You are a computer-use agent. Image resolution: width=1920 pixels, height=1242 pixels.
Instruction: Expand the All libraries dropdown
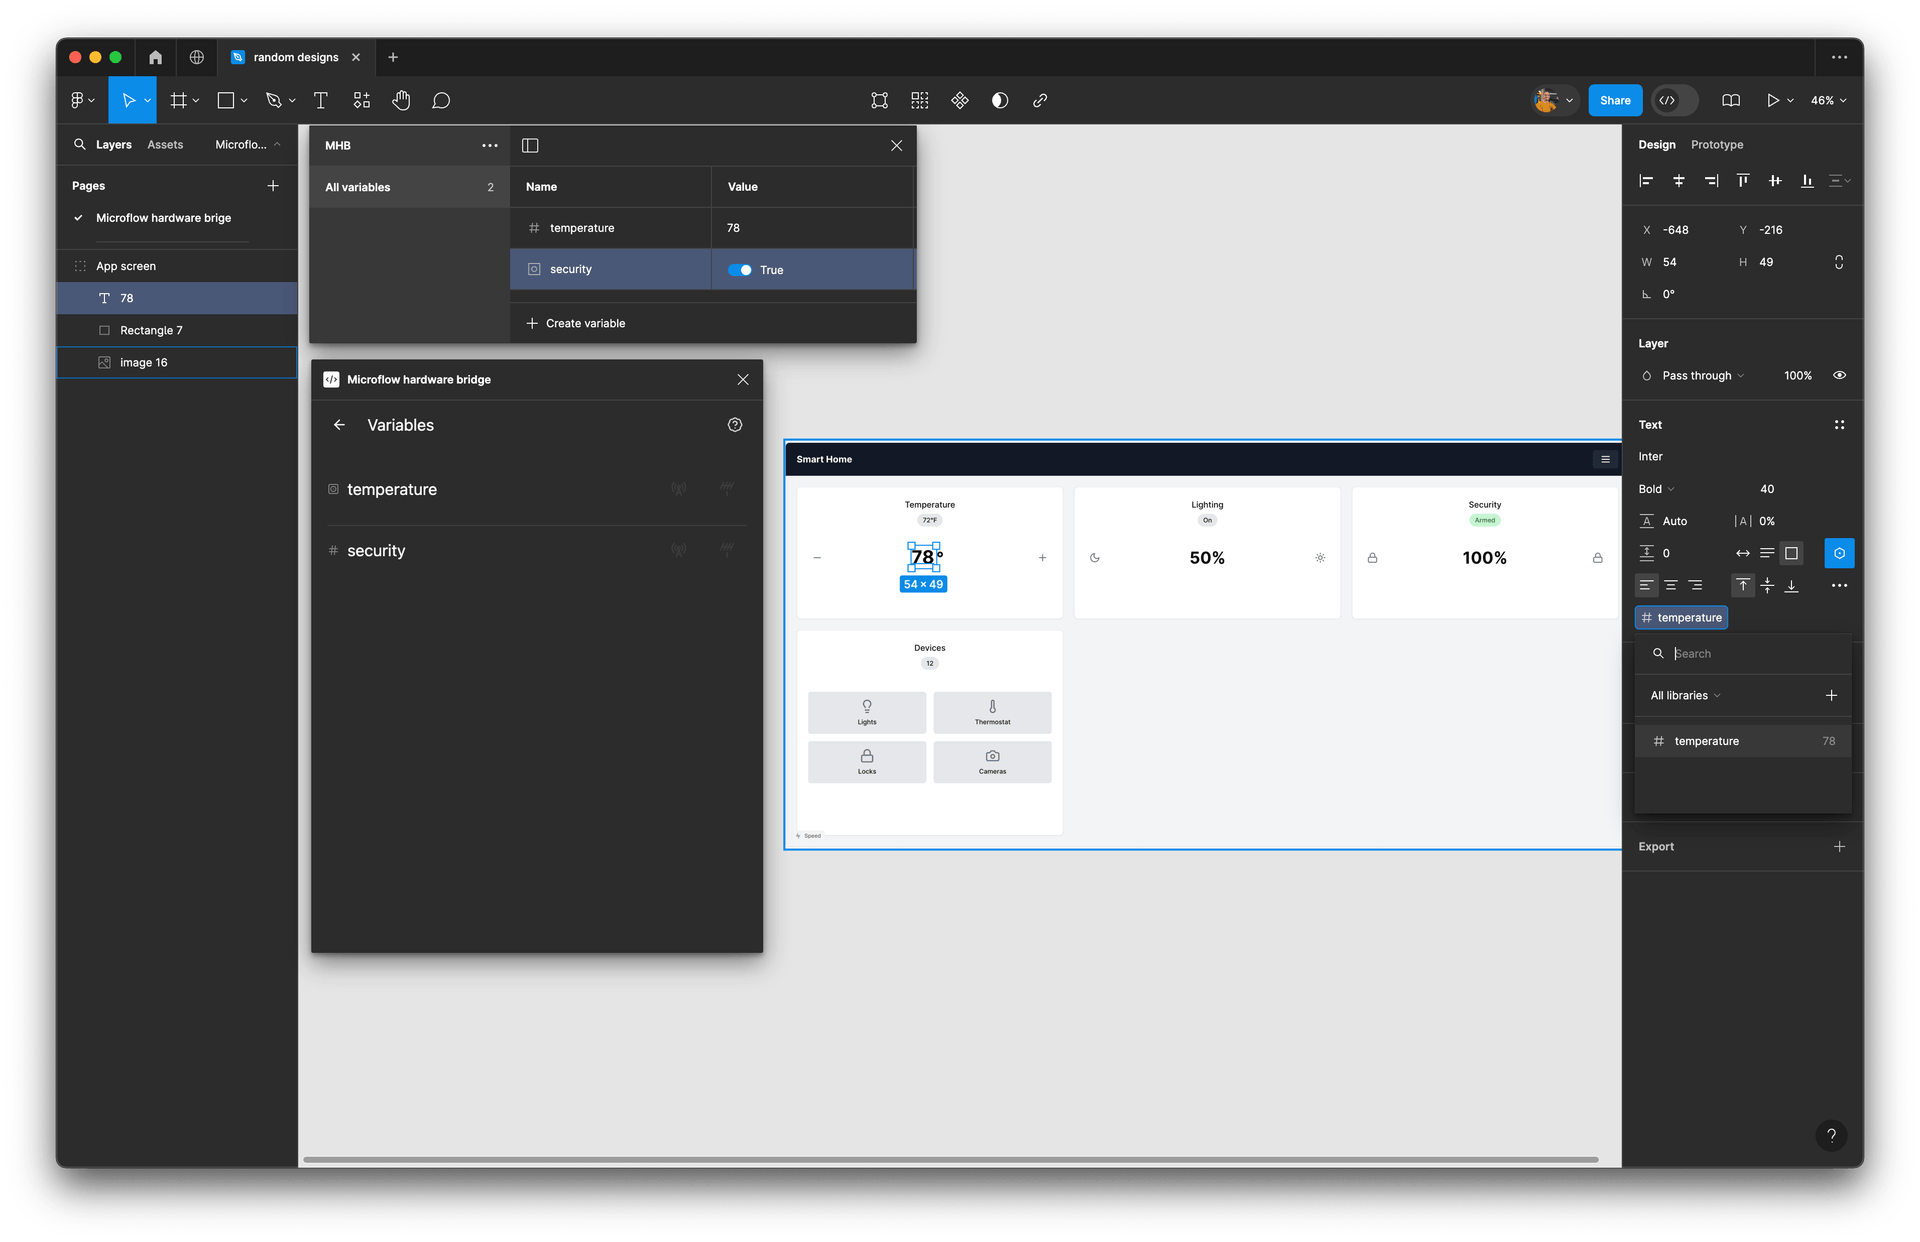coord(1686,696)
